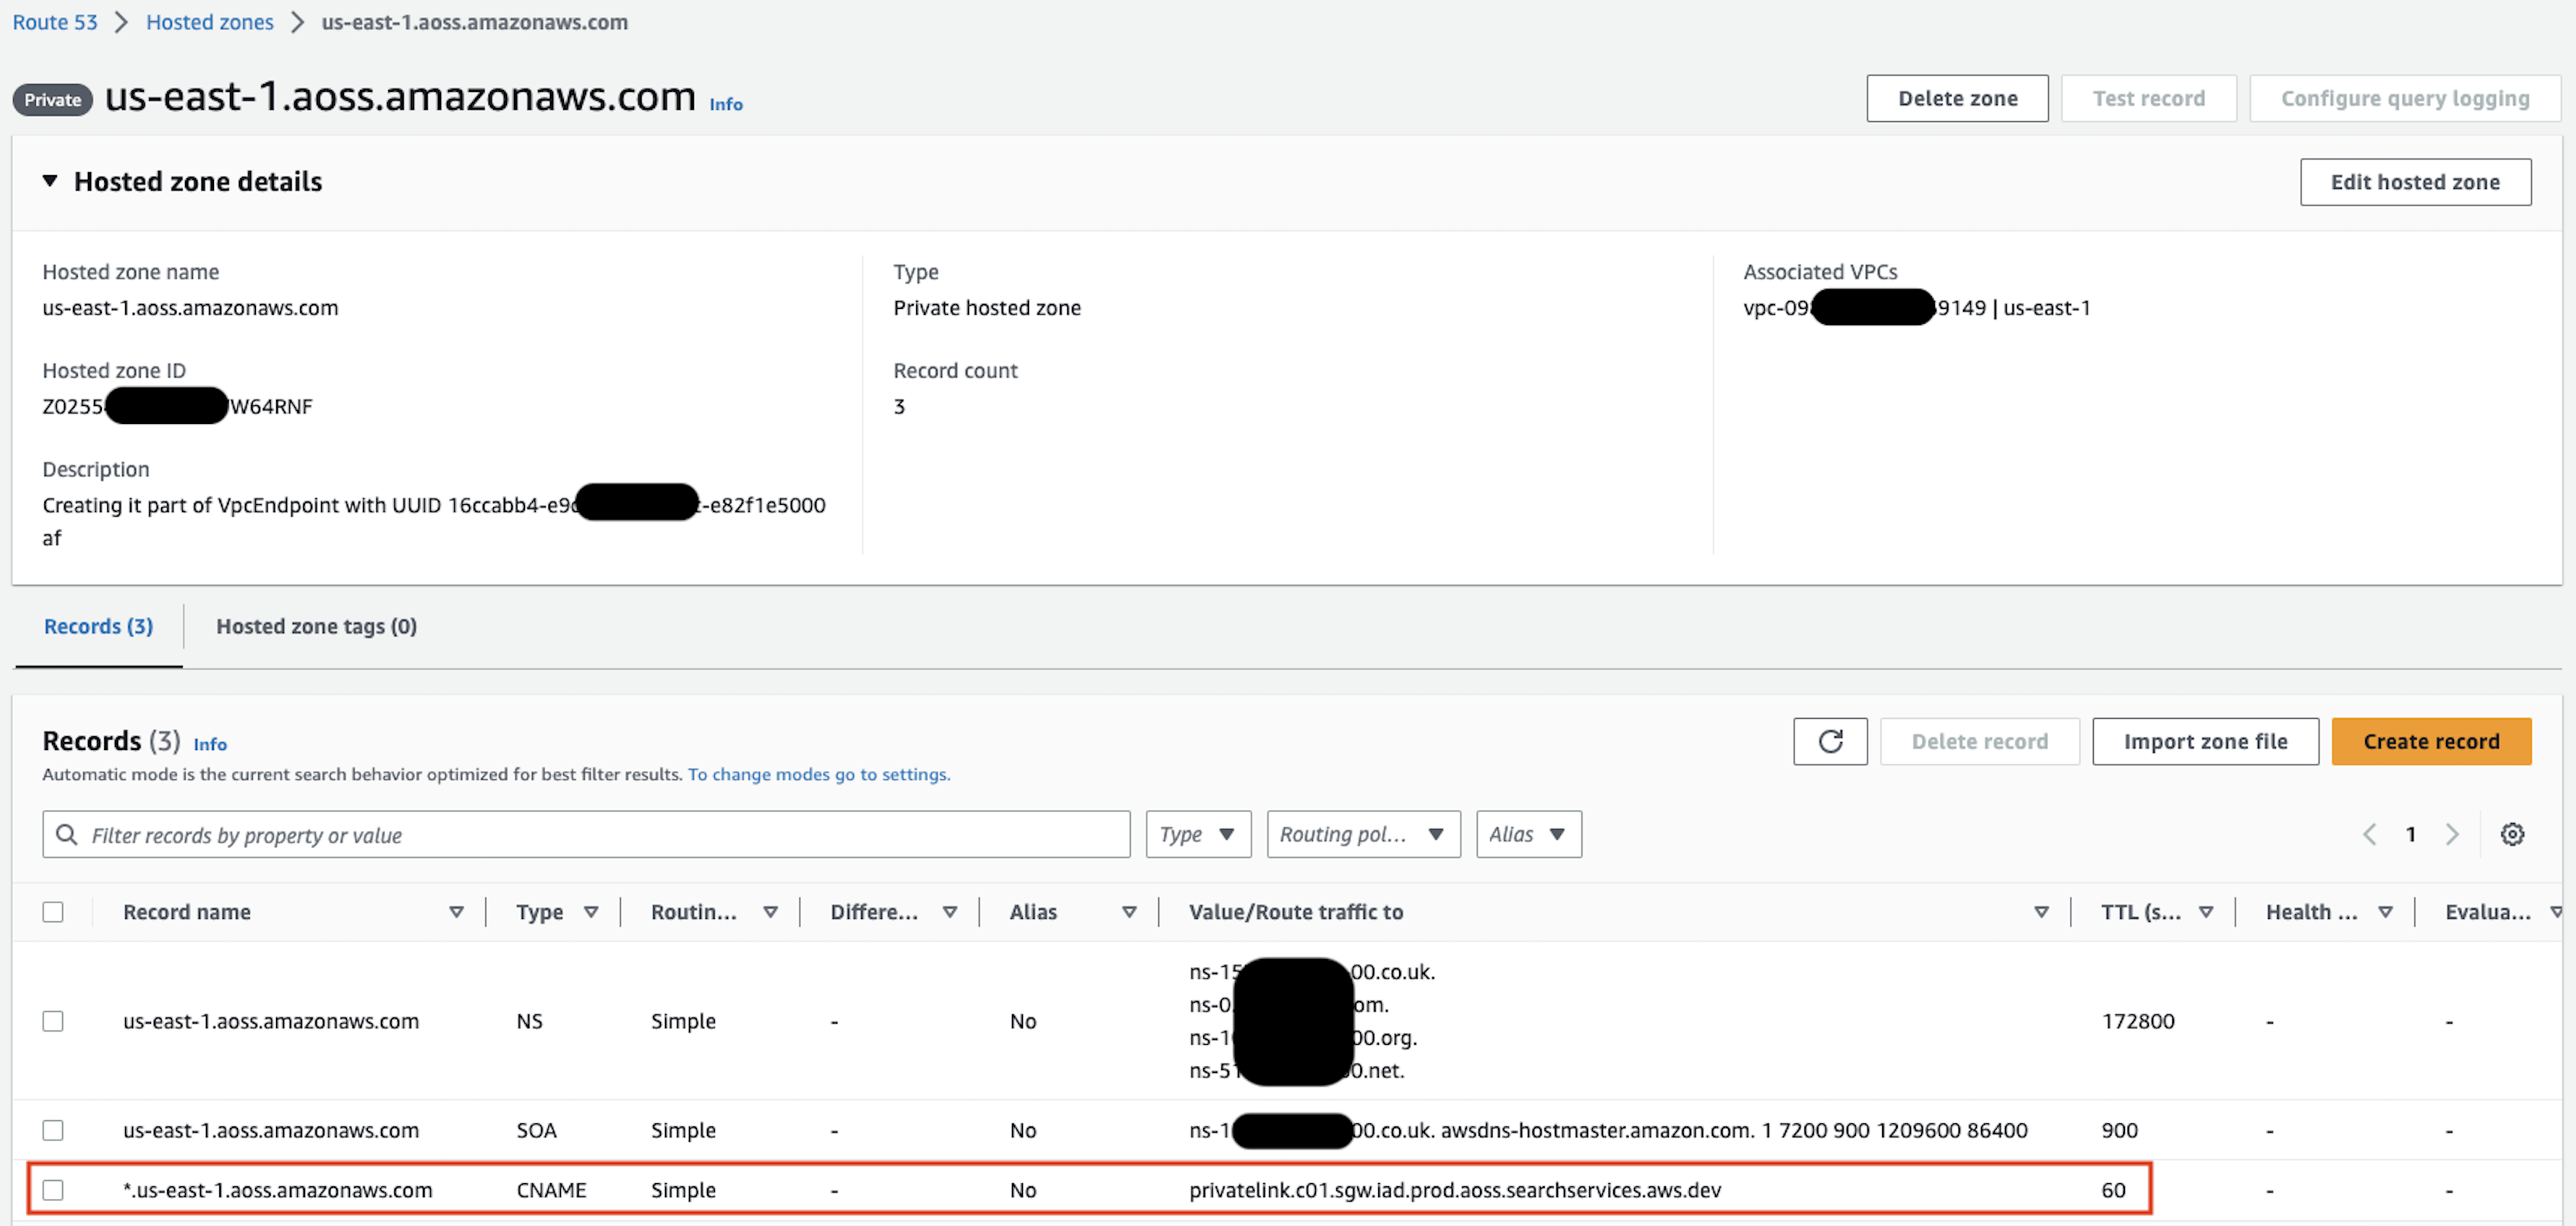Tick the NS record checkbox

coord(53,1021)
